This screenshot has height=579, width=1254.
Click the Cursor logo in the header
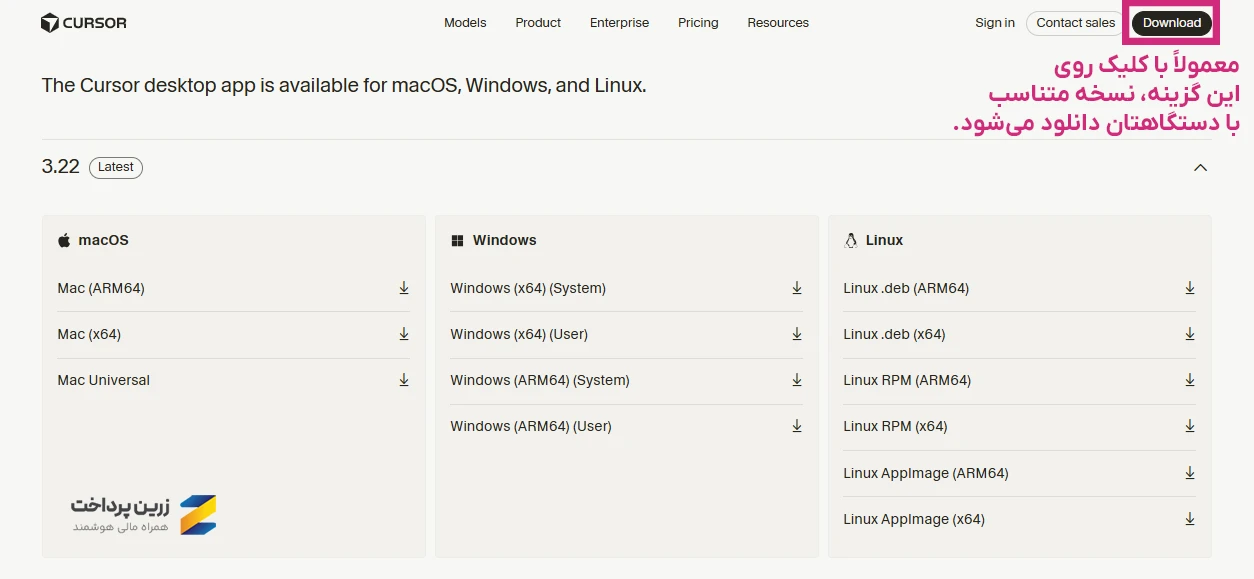84,23
